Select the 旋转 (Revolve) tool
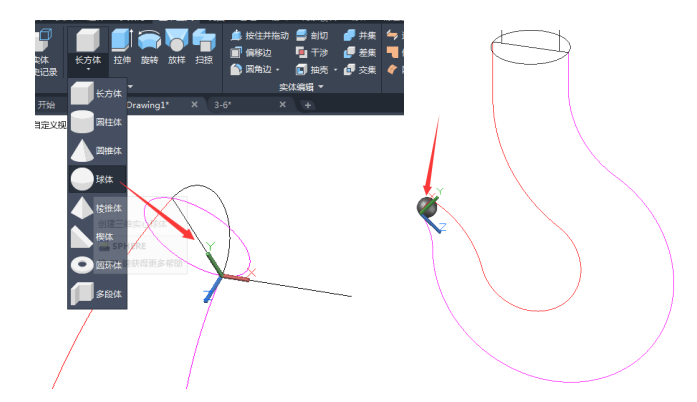The image size is (697, 402). click(x=149, y=46)
